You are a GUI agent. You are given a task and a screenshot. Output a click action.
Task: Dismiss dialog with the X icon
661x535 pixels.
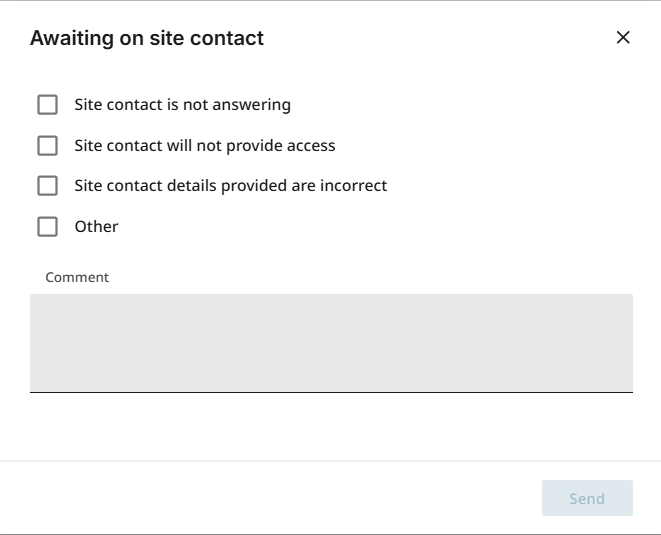coord(623,38)
